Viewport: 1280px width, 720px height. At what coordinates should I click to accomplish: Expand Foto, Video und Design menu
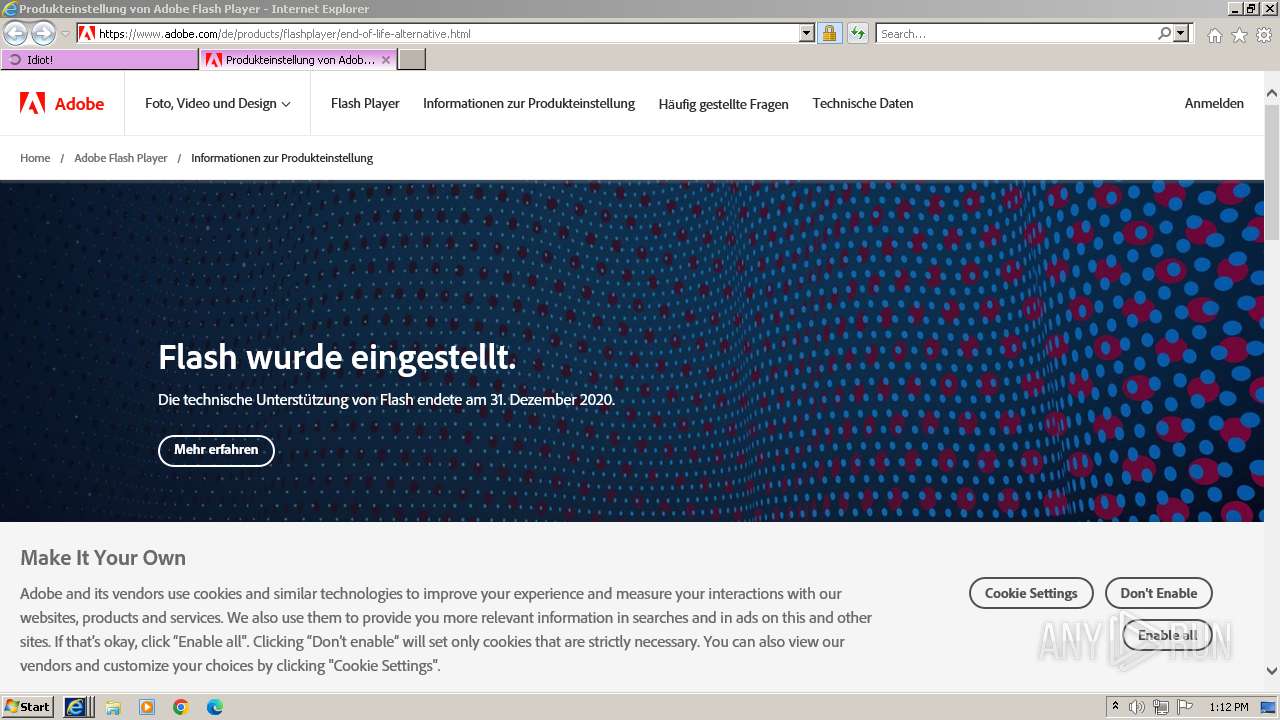[x=217, y=103]
